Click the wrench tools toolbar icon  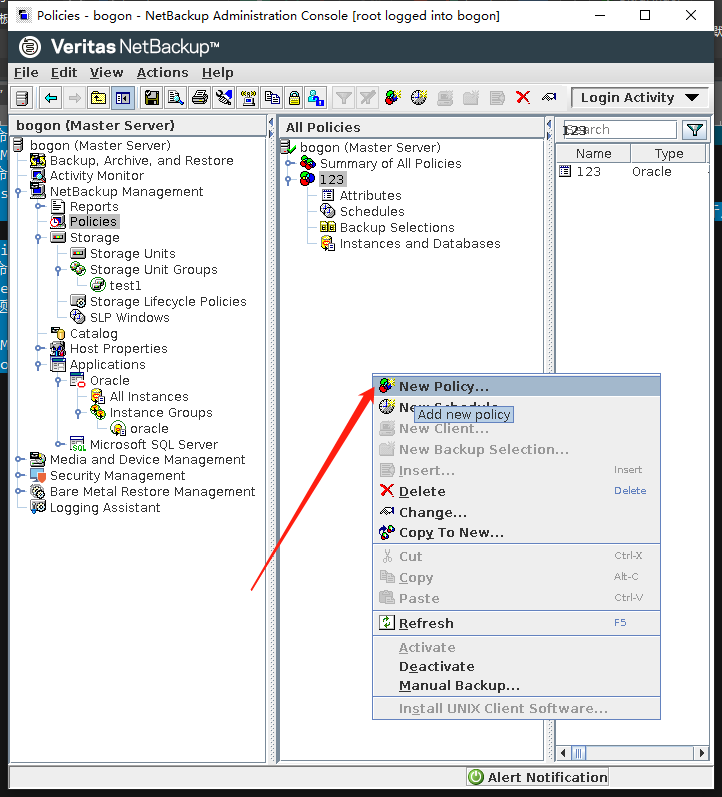click(224, 98)
